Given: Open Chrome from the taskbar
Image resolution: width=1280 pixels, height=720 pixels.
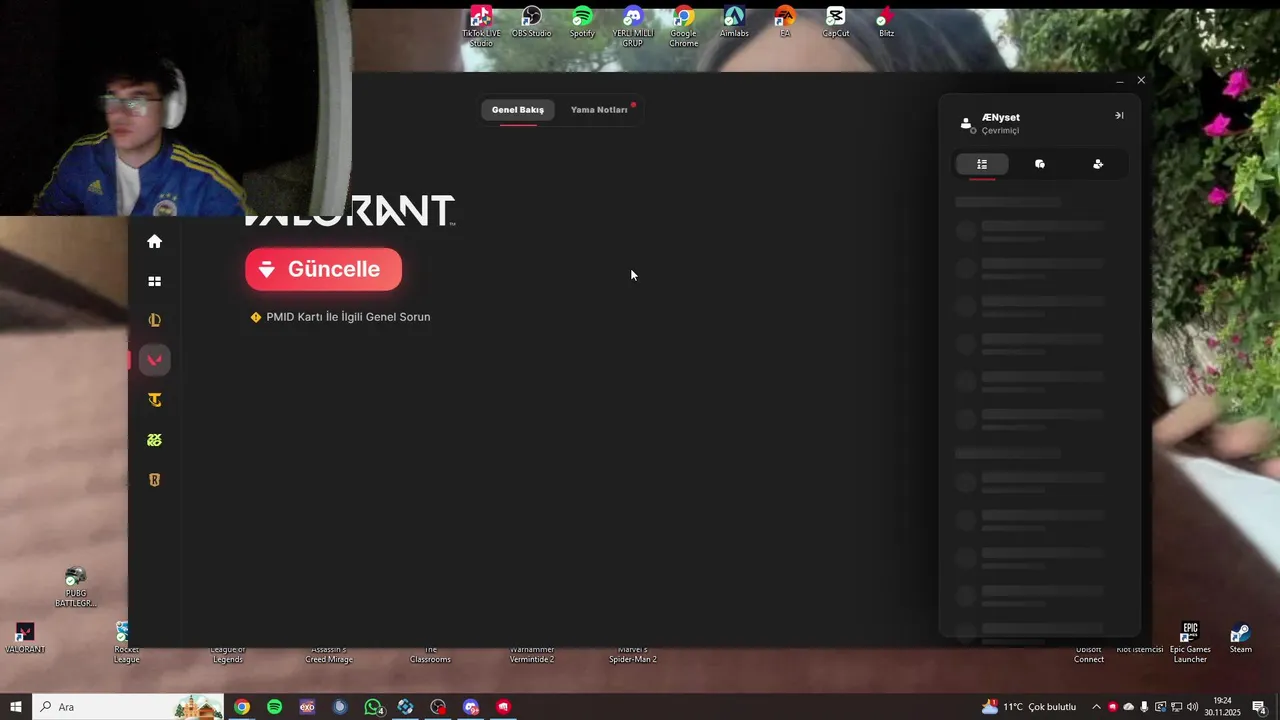Looking at the screenshot, I should [x=242, y=707].
